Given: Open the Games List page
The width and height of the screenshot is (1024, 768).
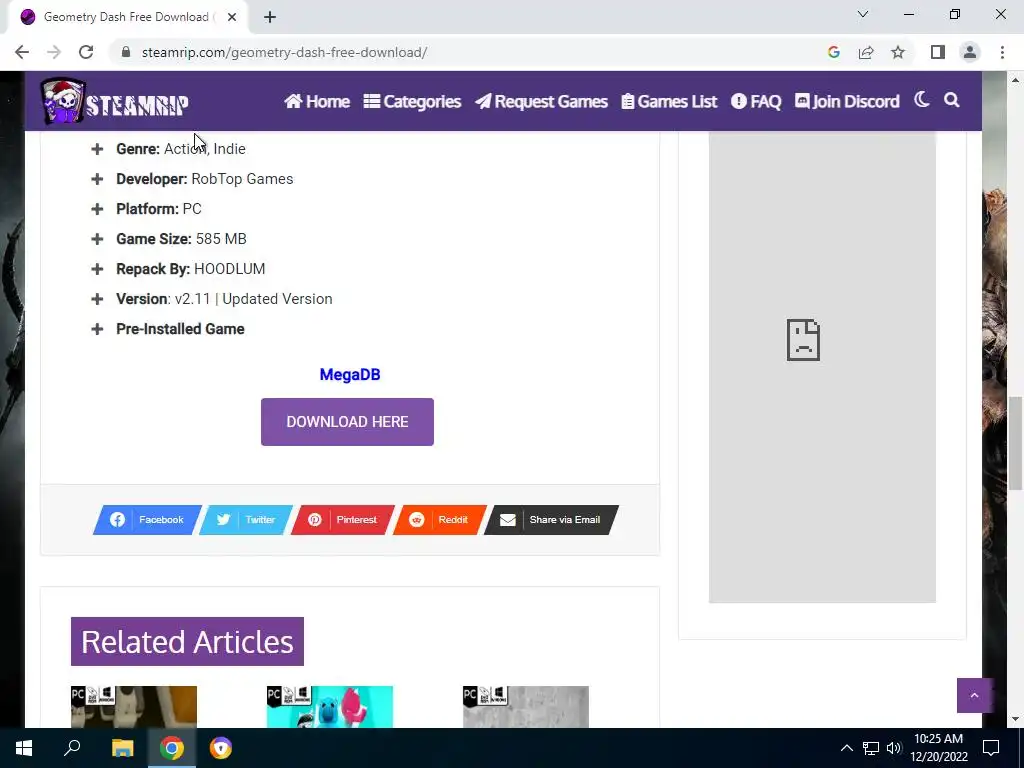Looking at the screenshot, I should coord(669,101).
